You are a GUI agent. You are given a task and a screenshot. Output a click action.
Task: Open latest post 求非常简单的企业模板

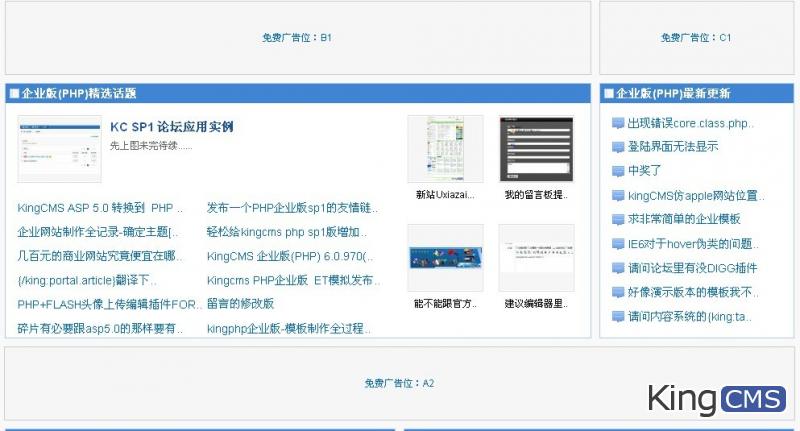click(x=684, y=219)
